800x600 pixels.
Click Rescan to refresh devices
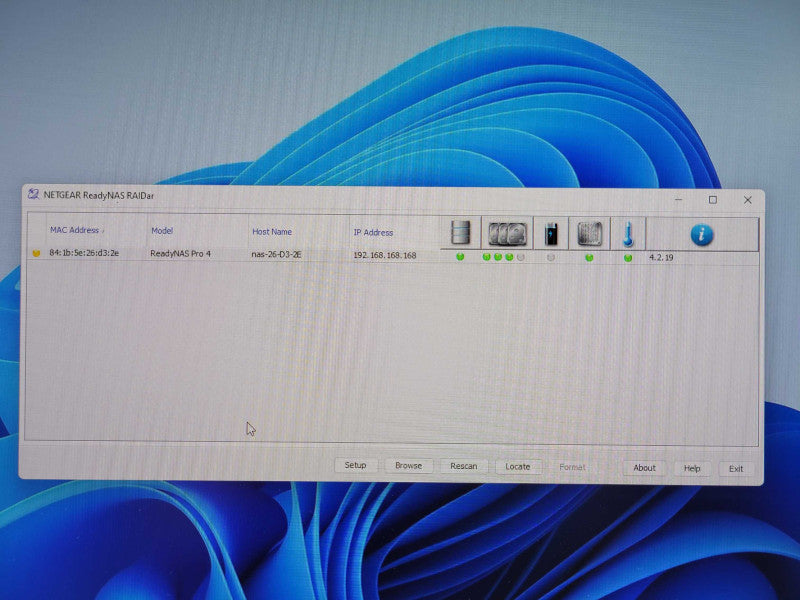point(464,466)
